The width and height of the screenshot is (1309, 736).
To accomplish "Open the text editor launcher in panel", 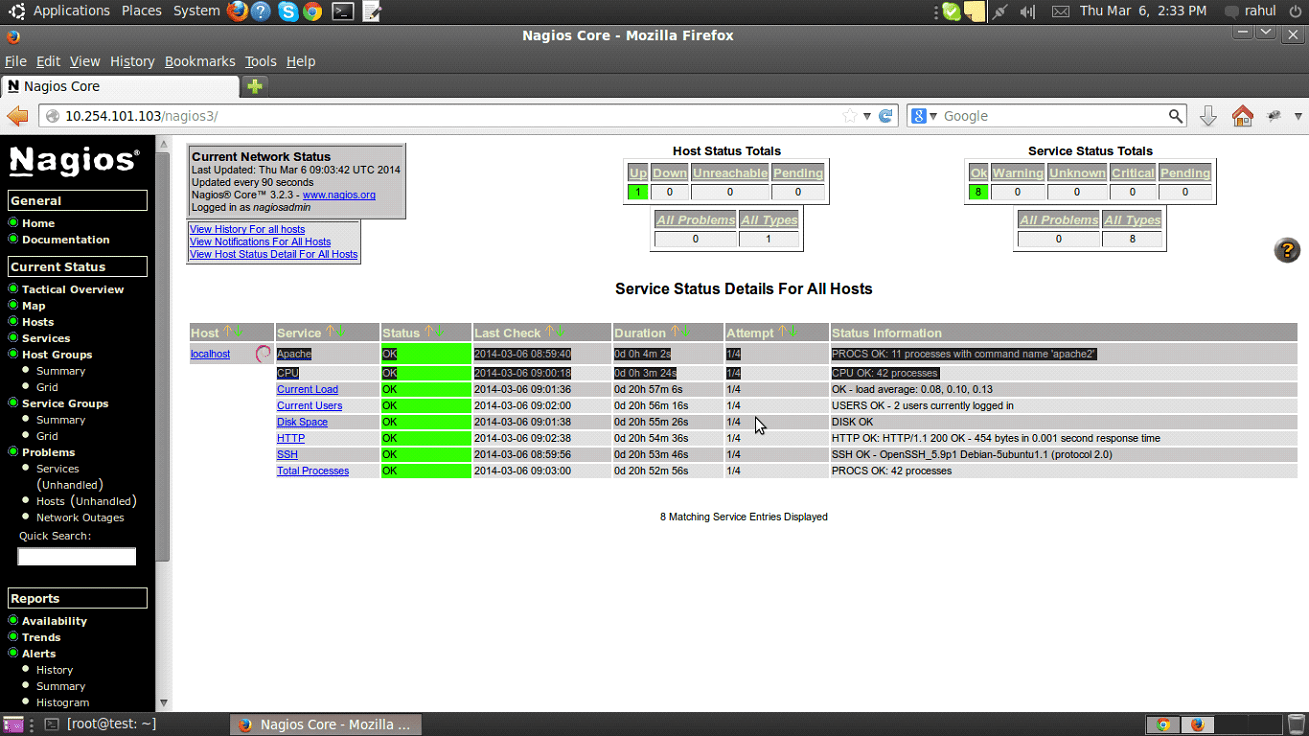I will coord(371,11).
